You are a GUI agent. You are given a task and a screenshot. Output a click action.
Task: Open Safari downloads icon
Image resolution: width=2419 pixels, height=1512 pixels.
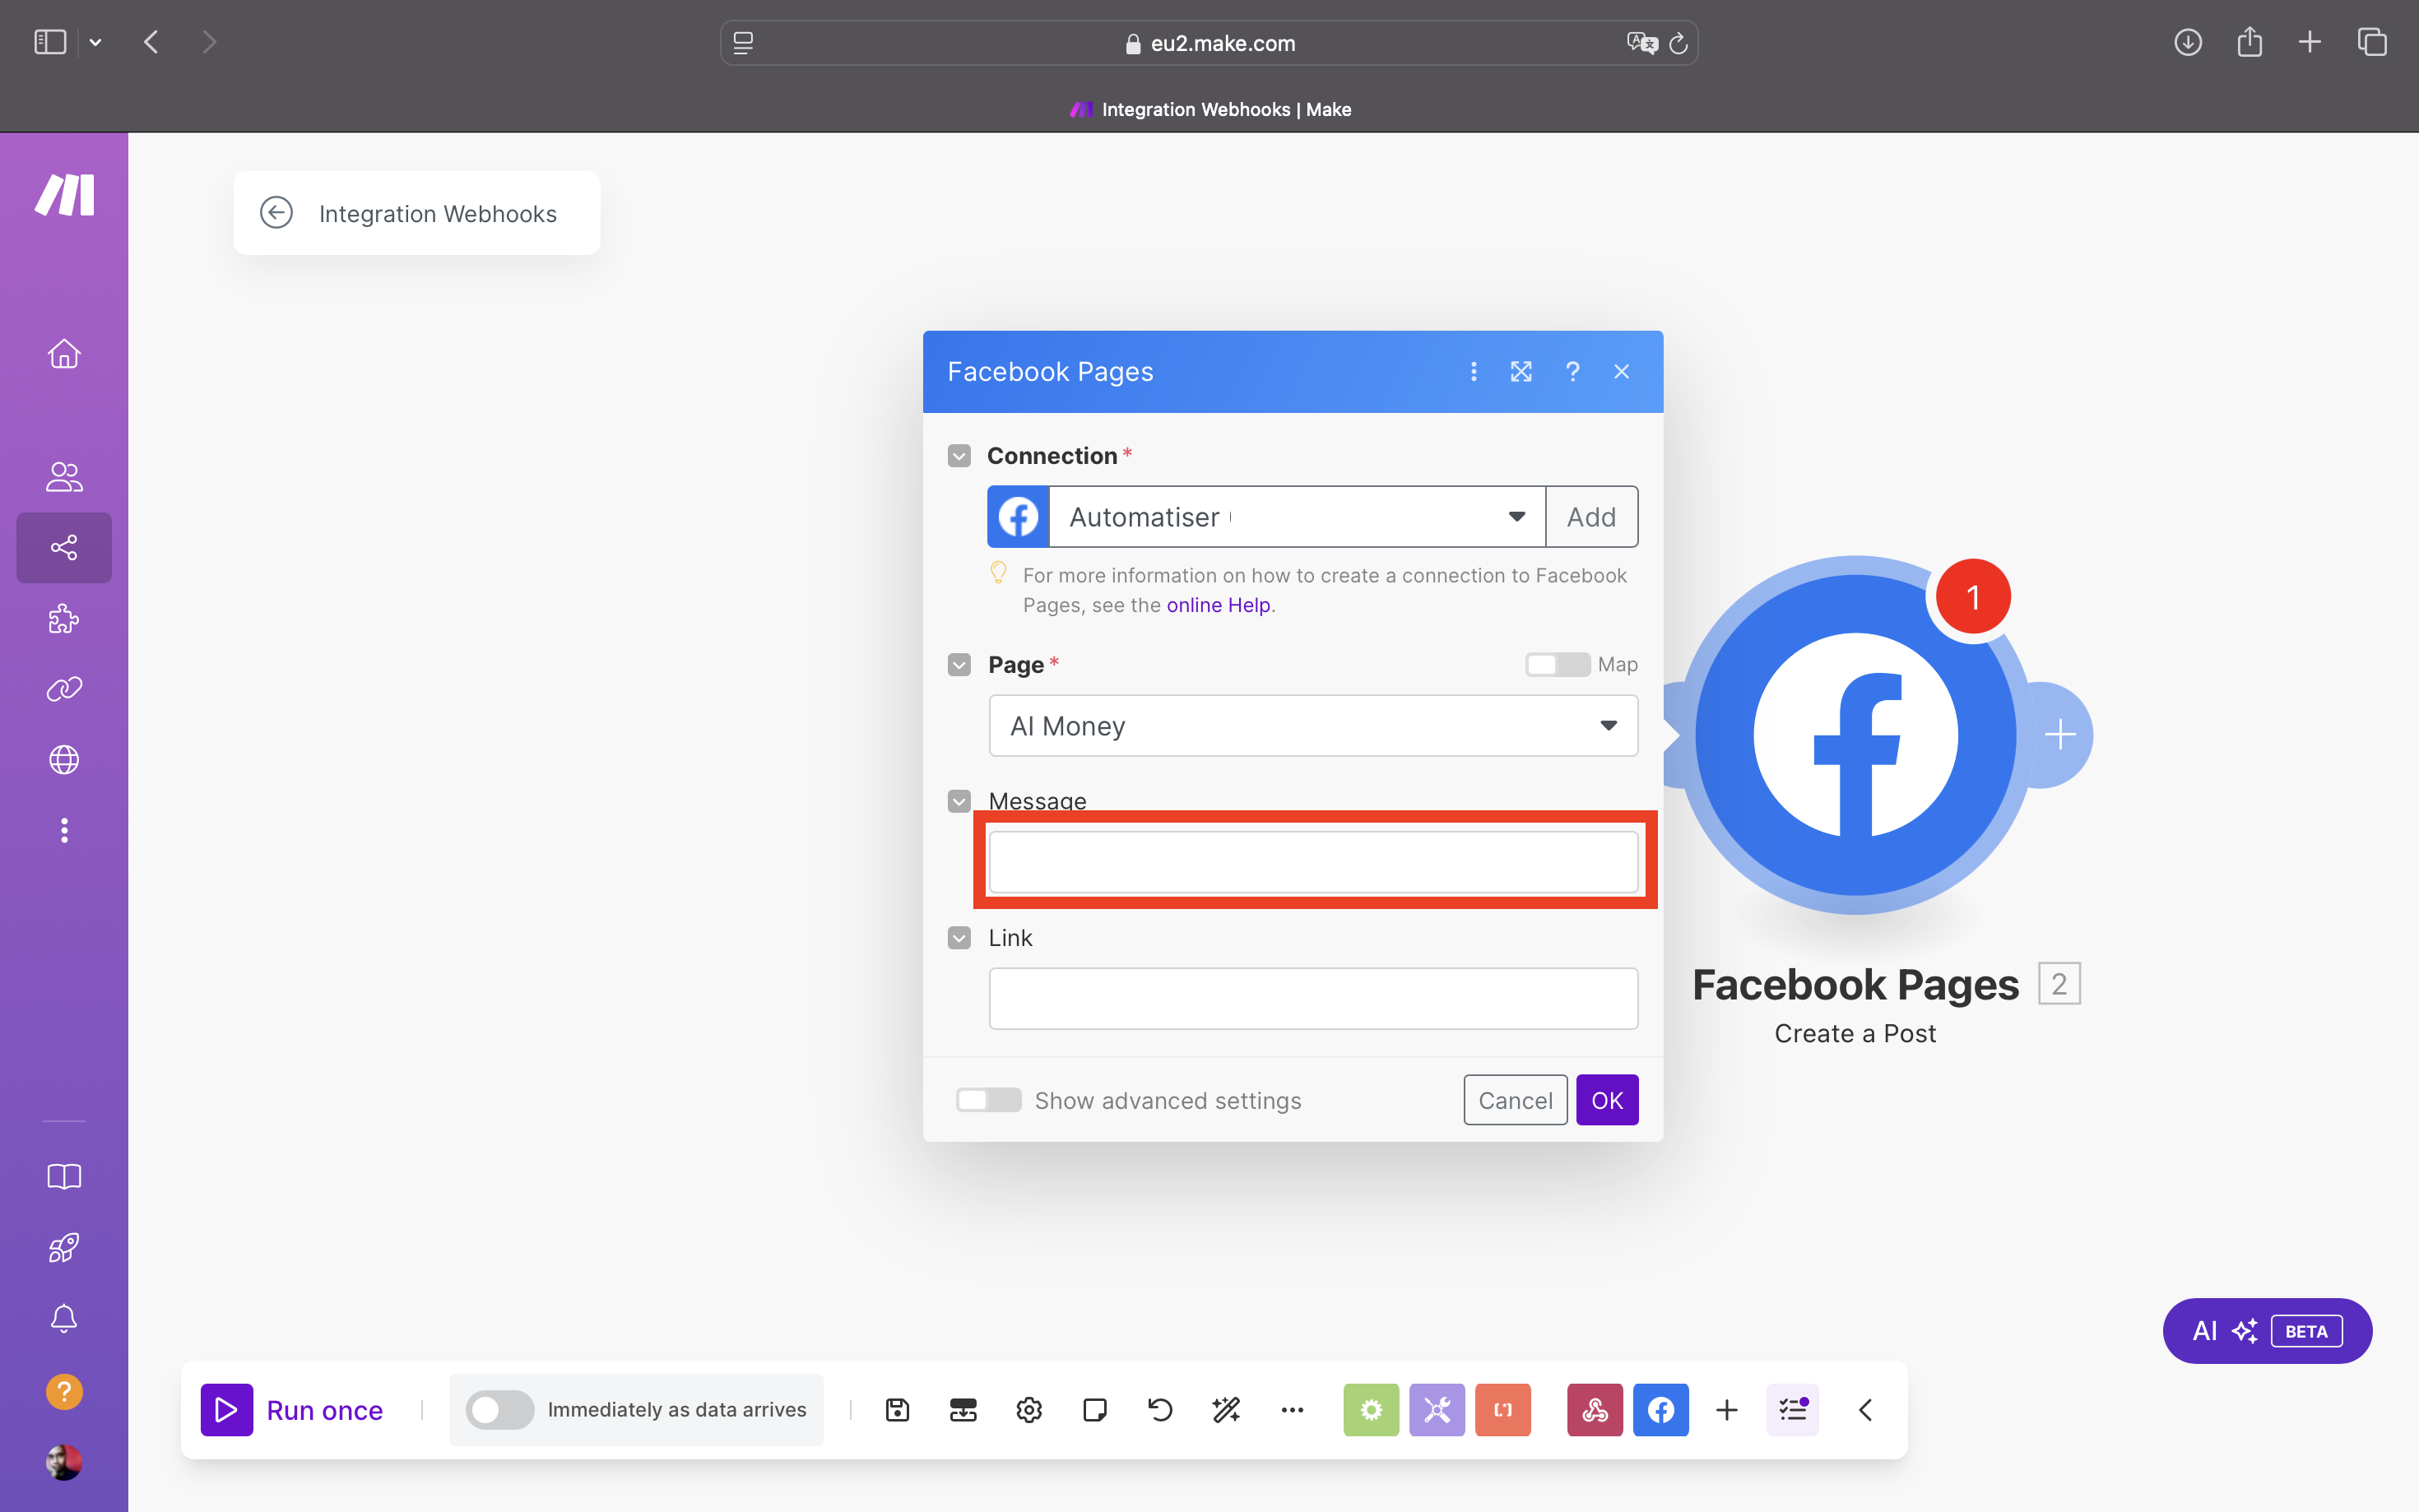pos(2188,42)
